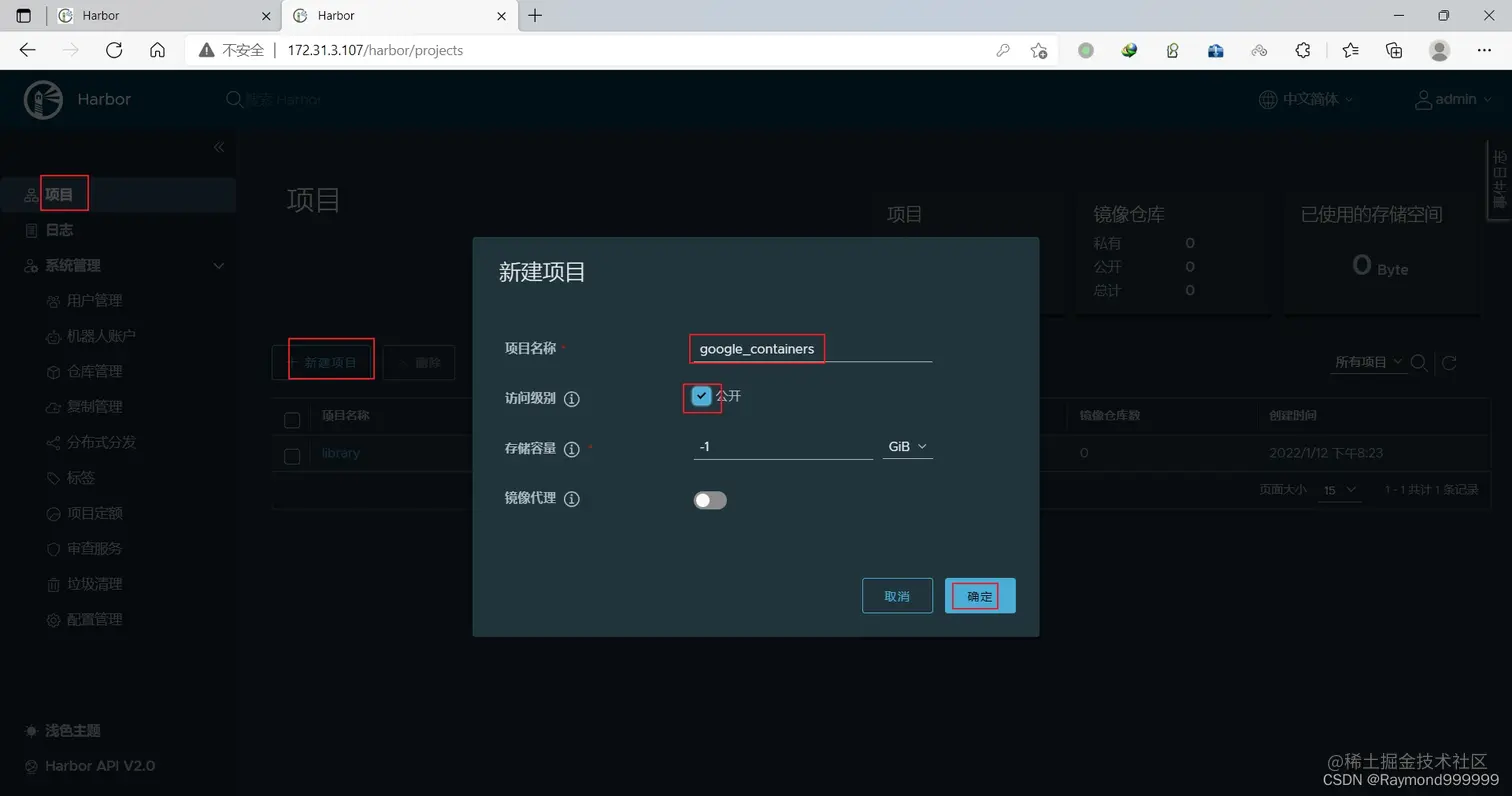The image size is (1512, 796).
Task: Click the 垃圾清理 sidebar icon
Action: click(x=53, y=583)
